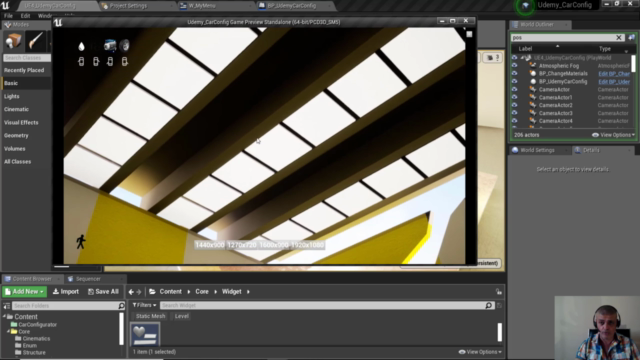The height and width of the screenshot is (360, 640).
Task: Click the camera icon in game preview
Action: 110,45
